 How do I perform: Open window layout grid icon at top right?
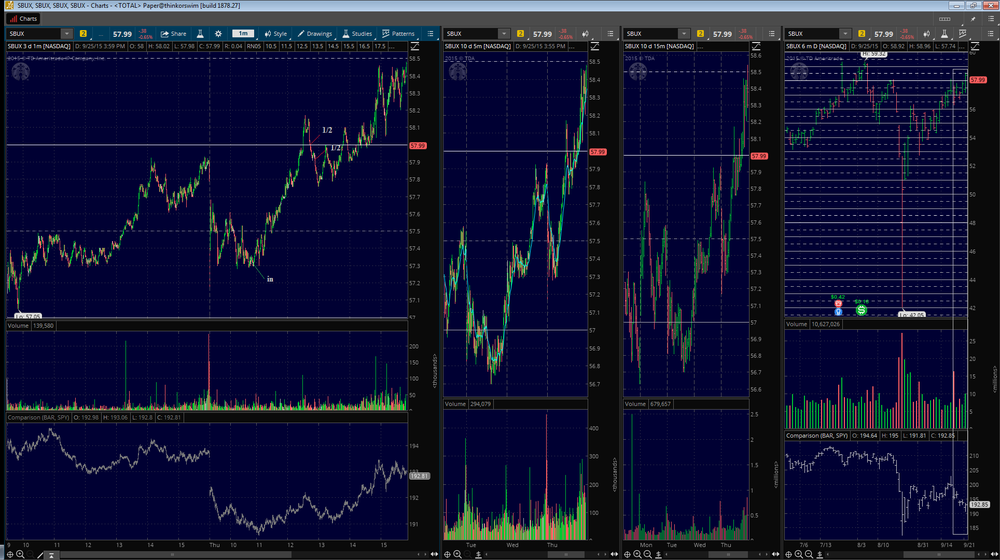[945, 18]
